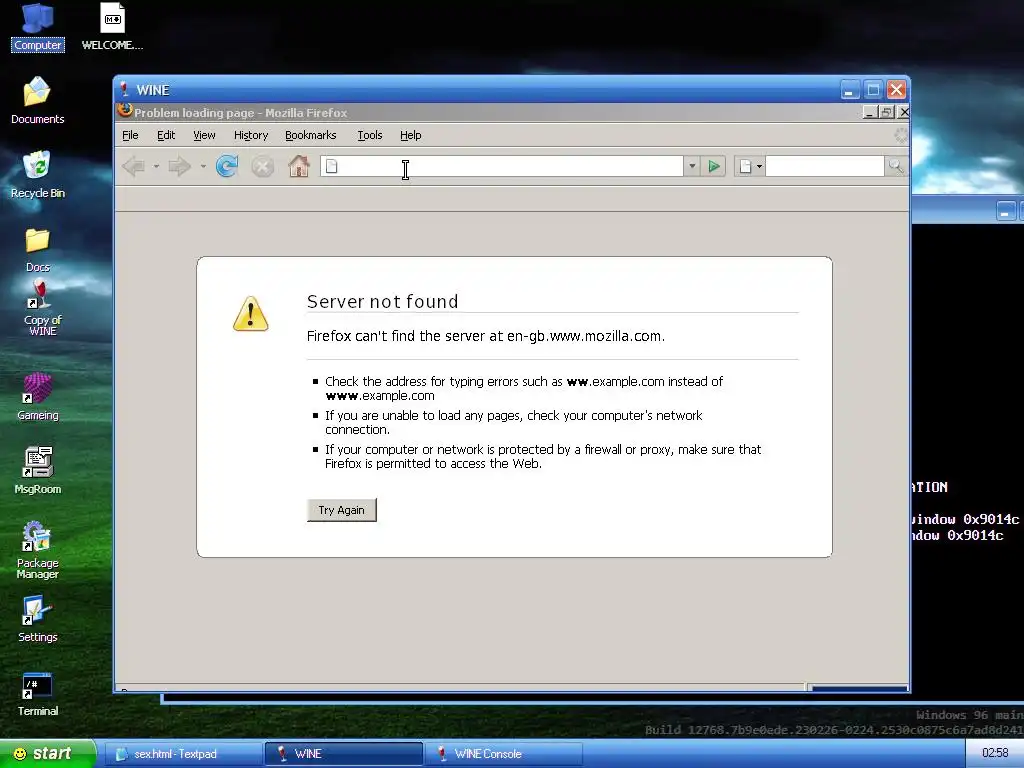Close the WINE window
This screenshot has height=768, width=1024.
(x=896, y=90)
